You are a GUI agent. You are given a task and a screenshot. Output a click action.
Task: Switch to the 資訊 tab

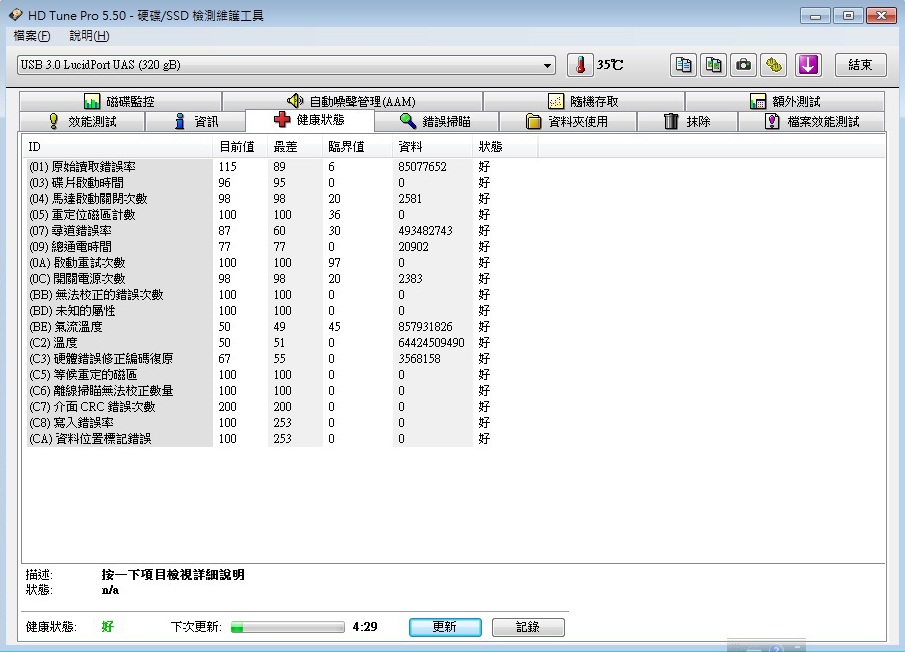(x=196, y=121)
